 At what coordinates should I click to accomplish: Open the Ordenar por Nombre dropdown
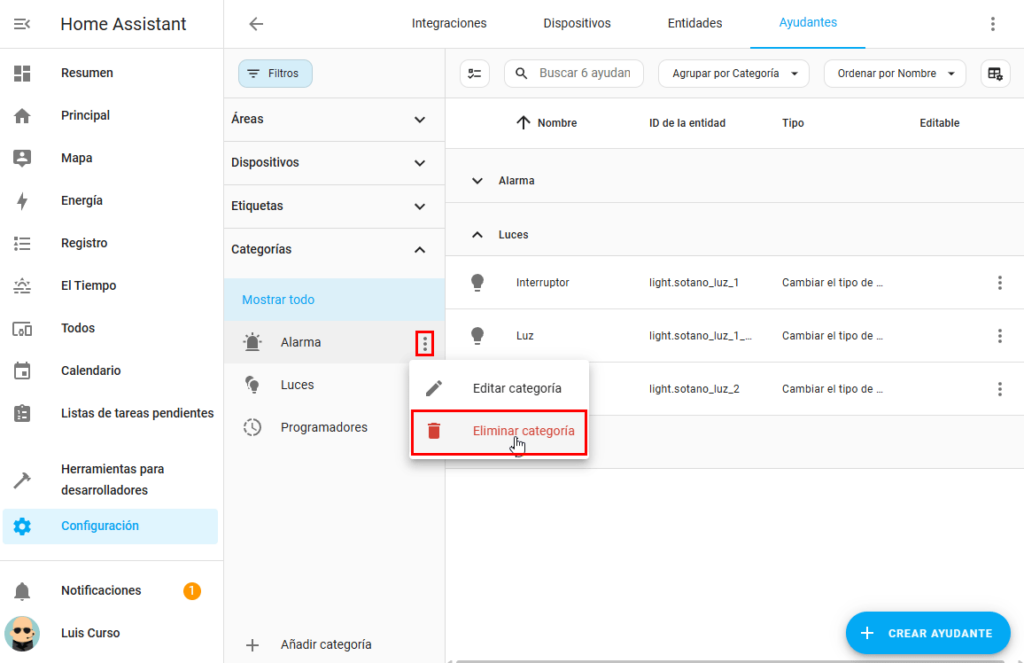click(895, 73)
